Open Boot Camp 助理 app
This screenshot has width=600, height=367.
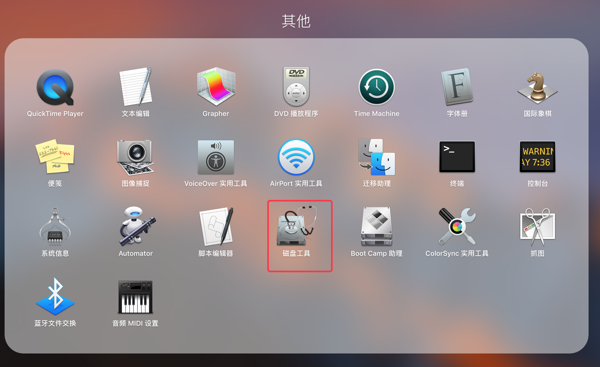tap(377, 227)
